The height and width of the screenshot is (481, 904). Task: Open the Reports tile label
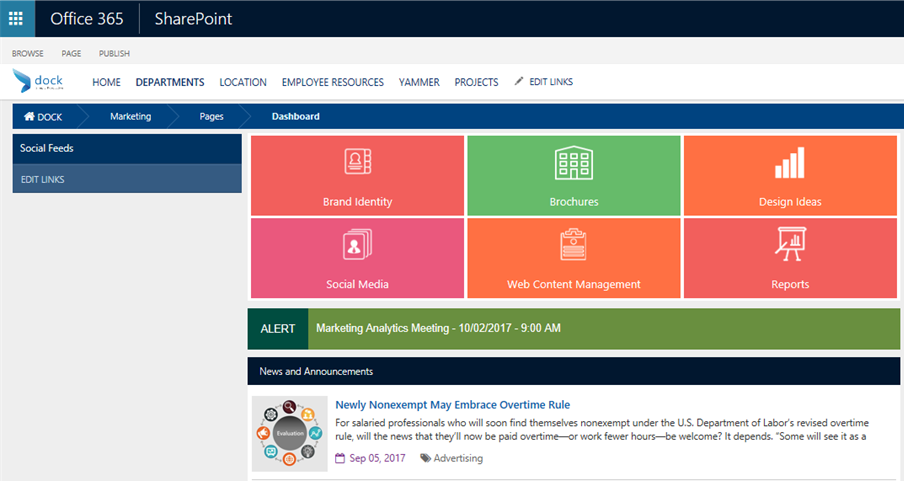click(x=790, y=284)
